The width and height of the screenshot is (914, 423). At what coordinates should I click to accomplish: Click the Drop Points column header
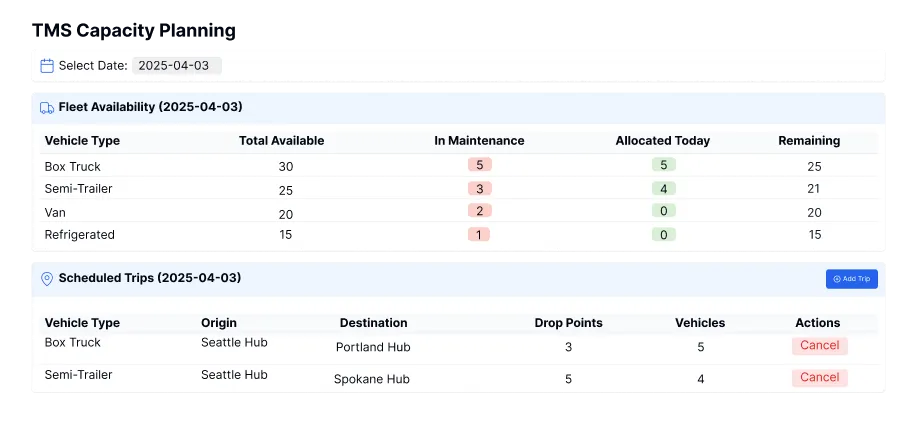point(568,323)
